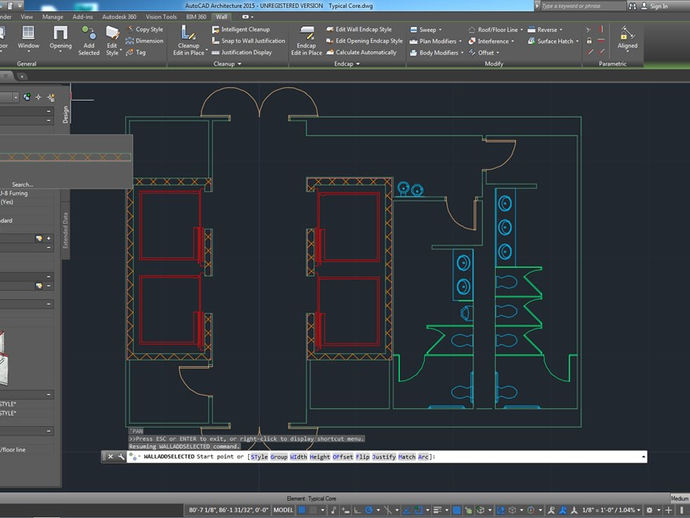Viewport: 690px width, 518px height.
Task: Open the Sweep dropdown
Action: [426, 30]
